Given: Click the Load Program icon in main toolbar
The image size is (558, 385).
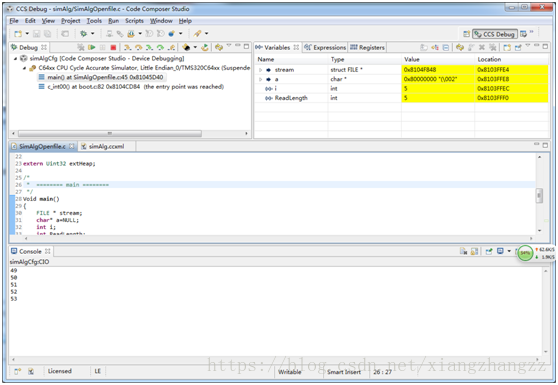Looking at the screenshot, I should [131, 33].
